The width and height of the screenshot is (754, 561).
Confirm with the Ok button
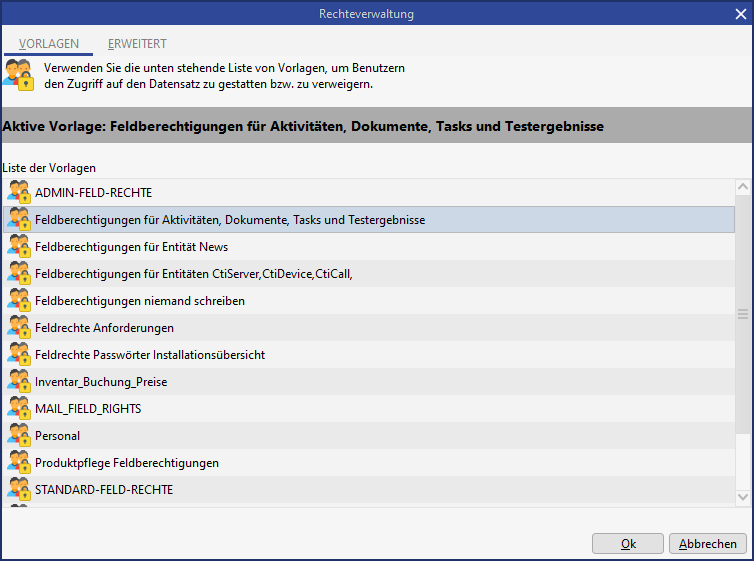[627, 544]
